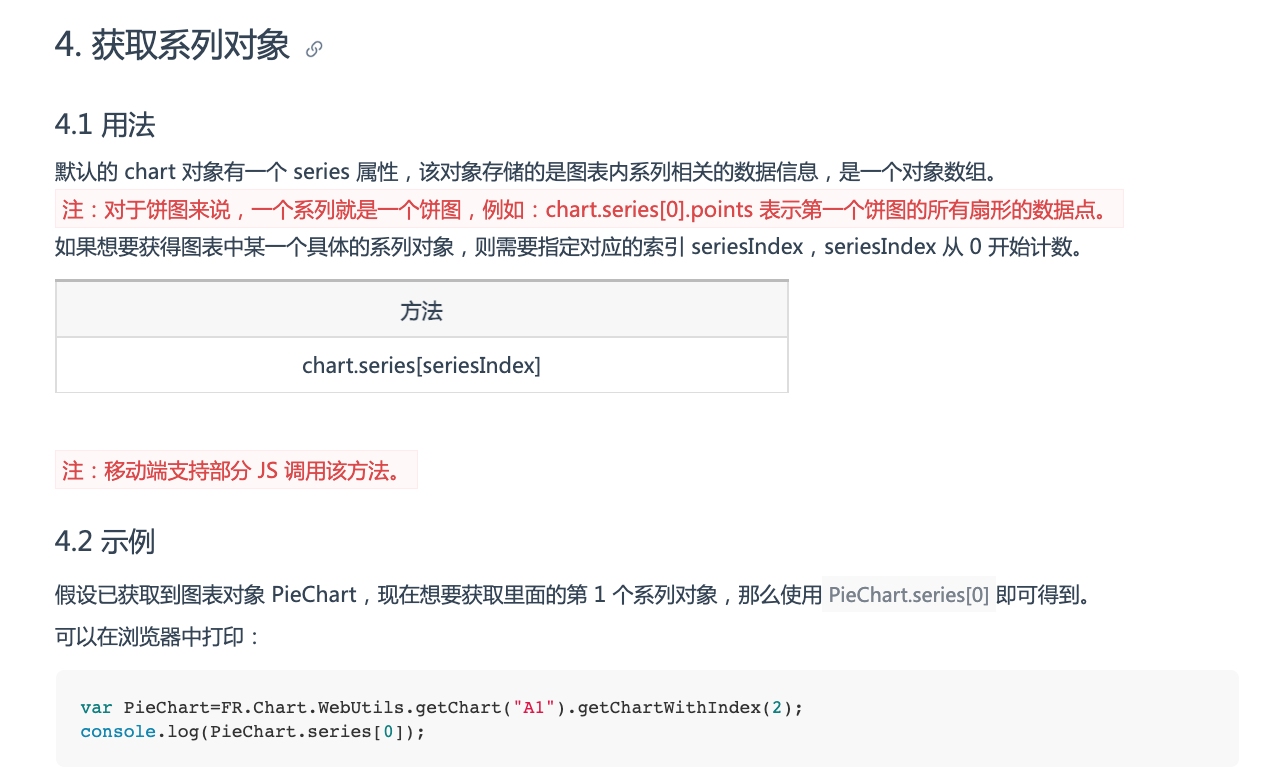This screenshot has height=776, width=1270.
Task: Click the anchor link icon beside heading 4
Action: [314, 49]
